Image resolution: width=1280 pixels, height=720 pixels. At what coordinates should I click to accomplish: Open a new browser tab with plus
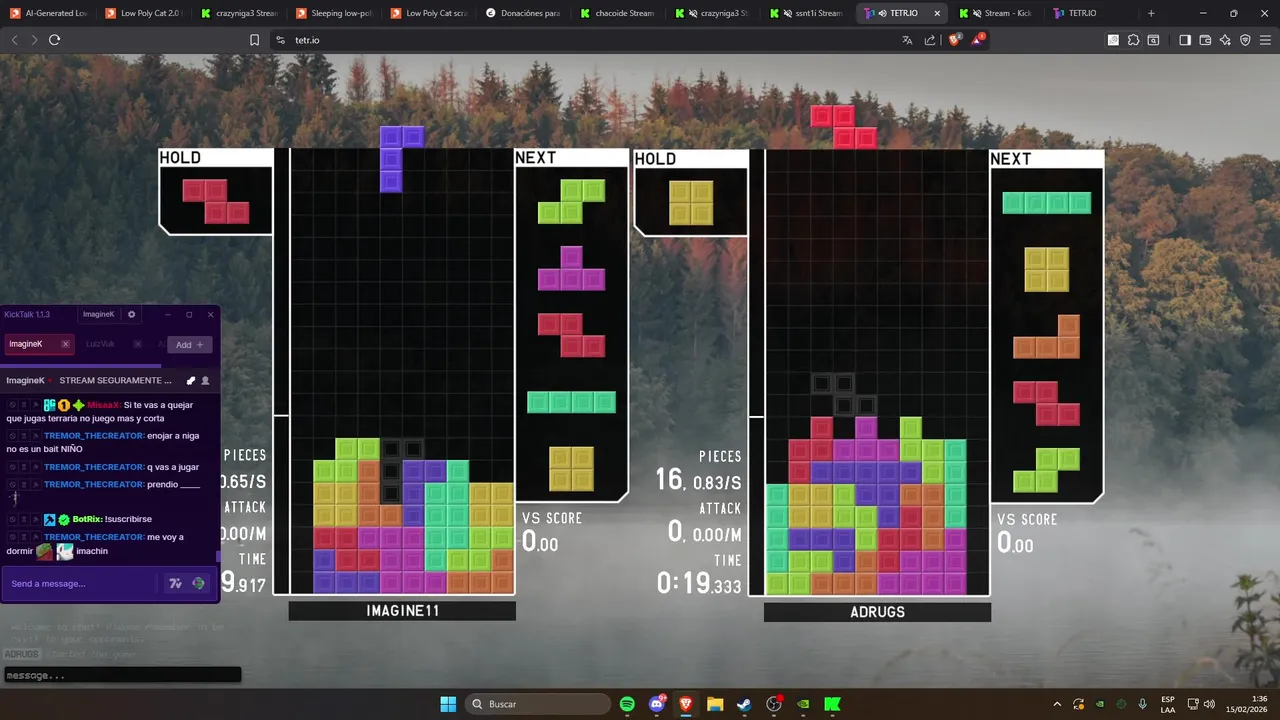tap(1151, 13)
